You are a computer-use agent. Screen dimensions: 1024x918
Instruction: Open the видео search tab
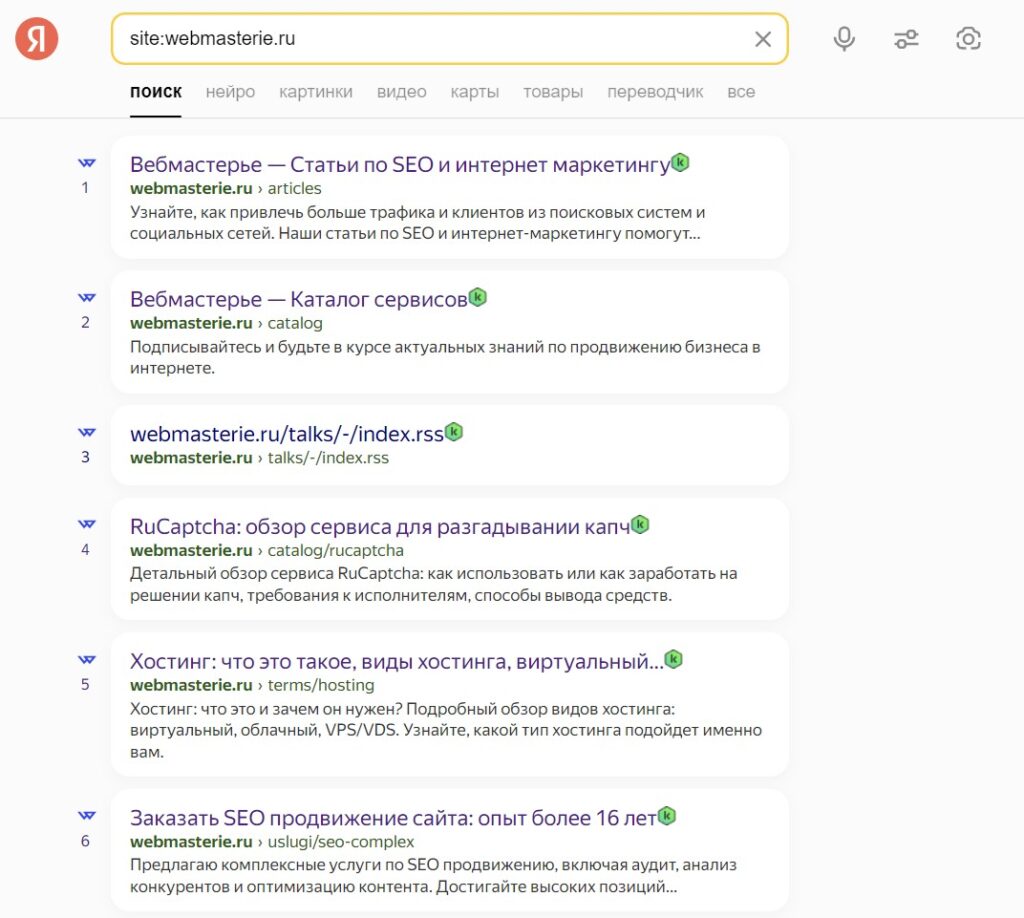coord(401,91)
